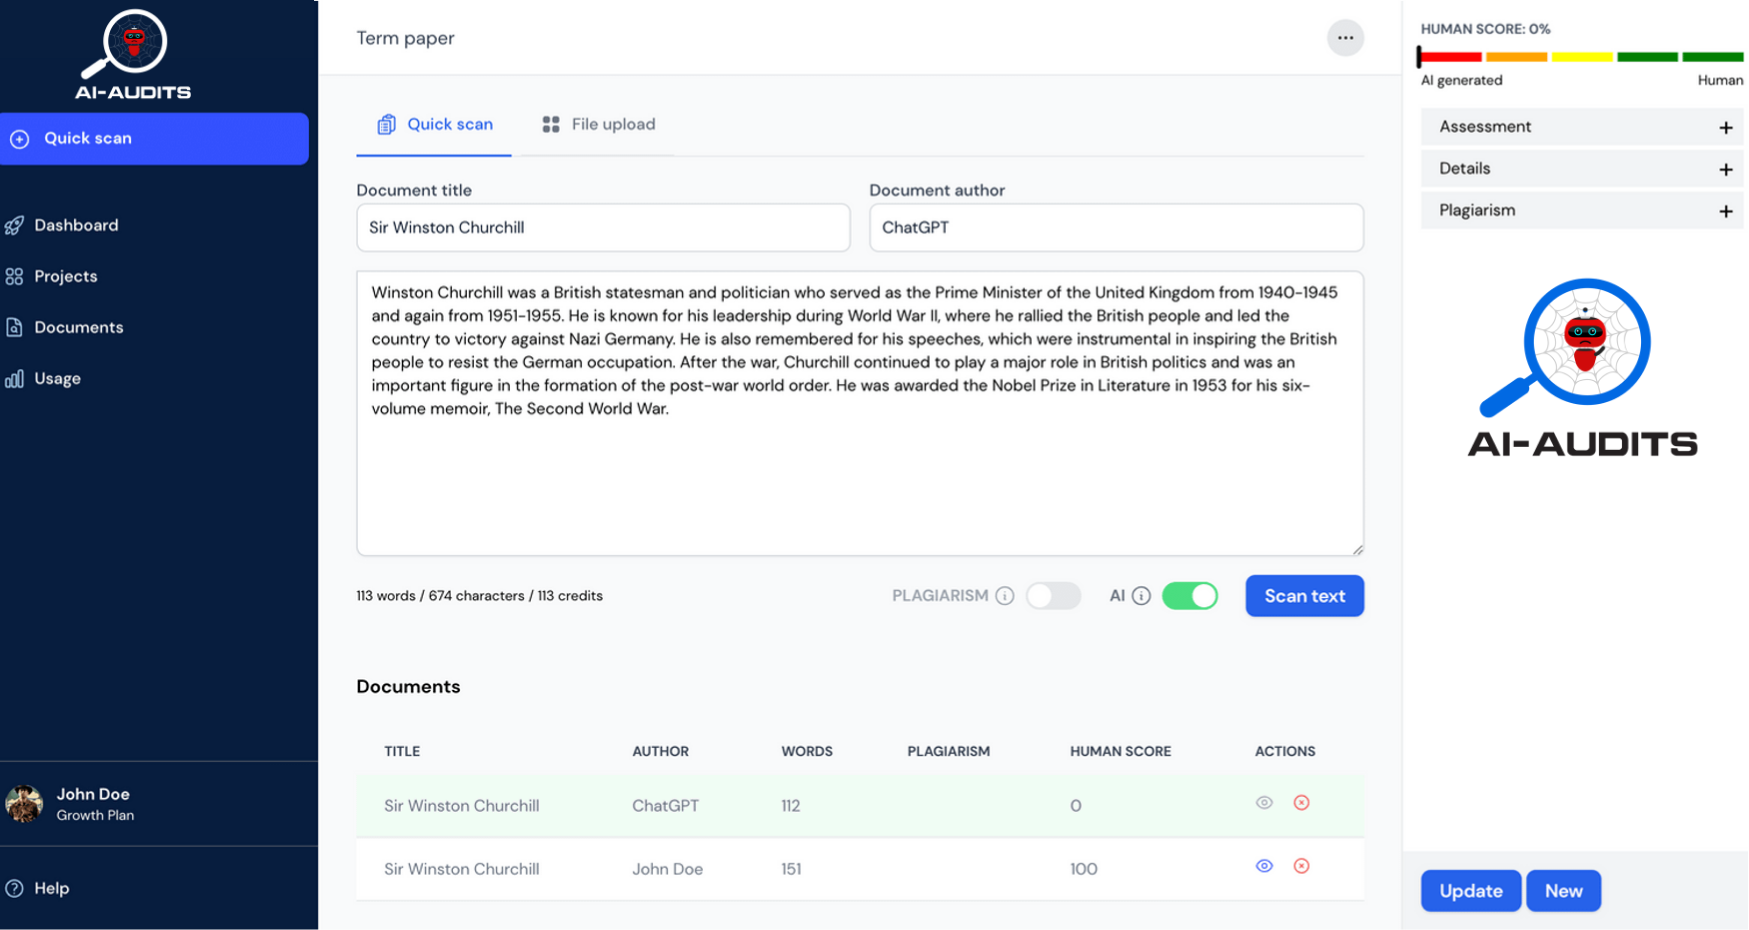Click the Help question mark icon
The image size is (1749, 930).
(x=14, y=888)
